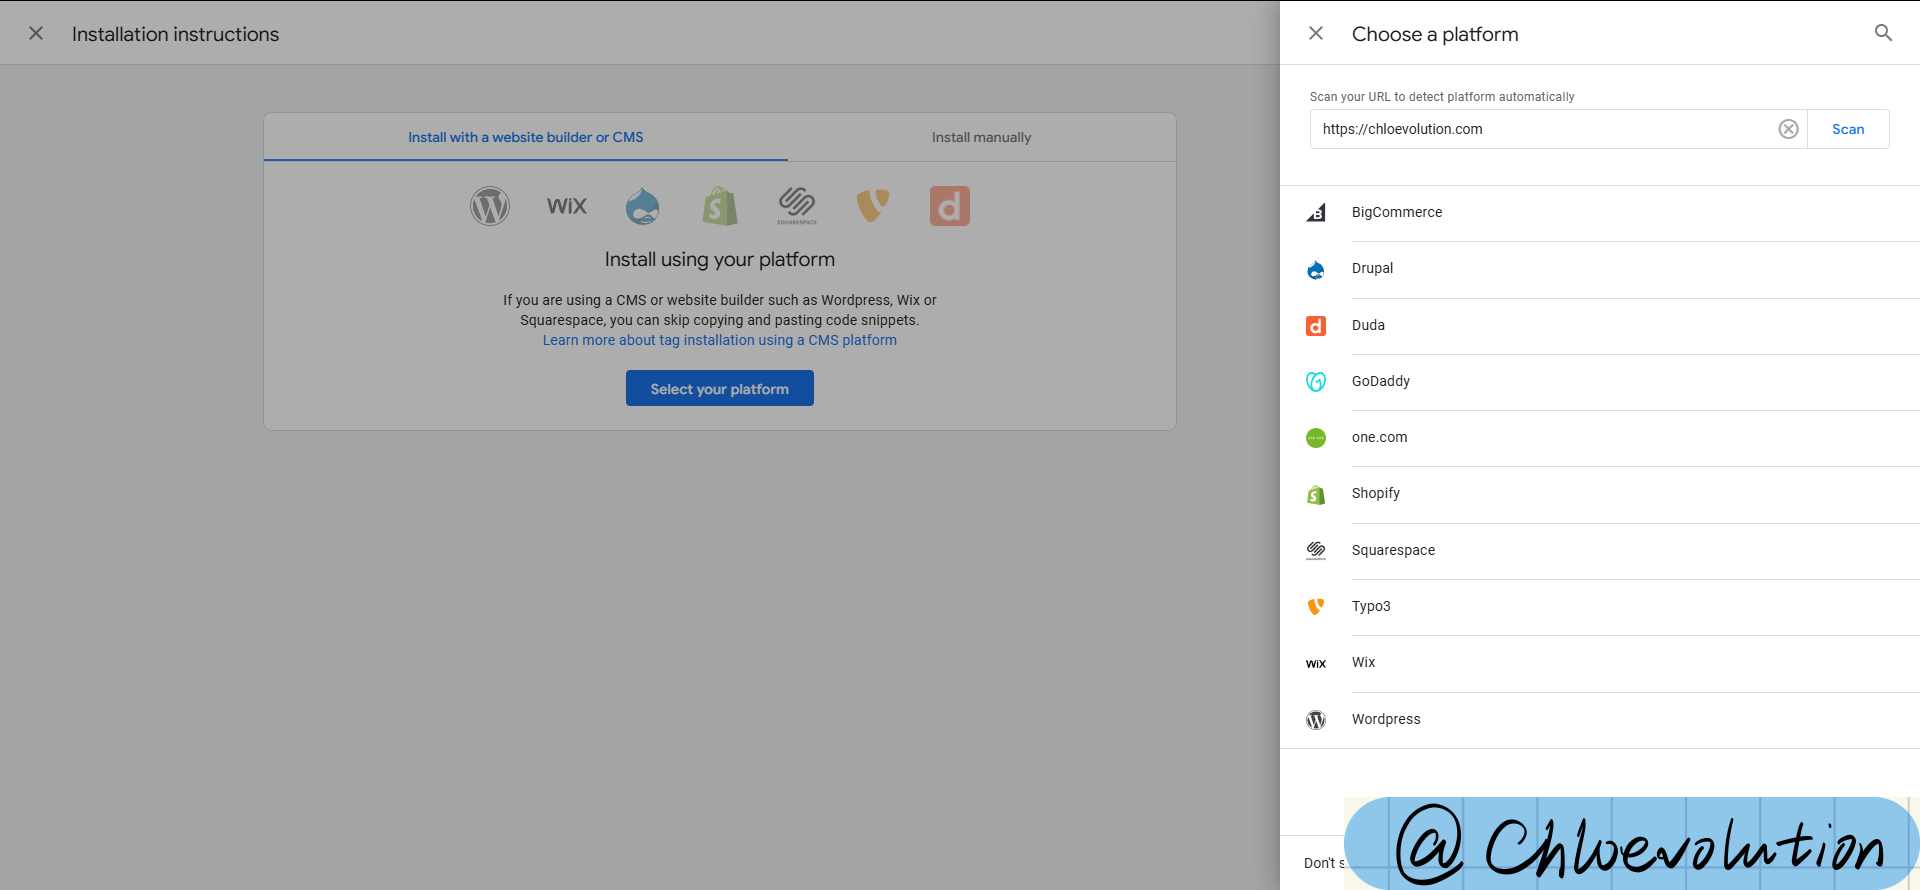Select the BigCommerce logo icon
The image size is (1920, 890).
click(1316, 213)
